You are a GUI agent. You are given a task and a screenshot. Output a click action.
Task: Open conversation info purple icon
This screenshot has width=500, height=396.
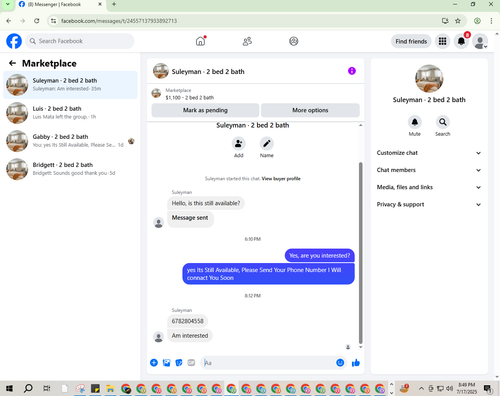coord(352,71)
